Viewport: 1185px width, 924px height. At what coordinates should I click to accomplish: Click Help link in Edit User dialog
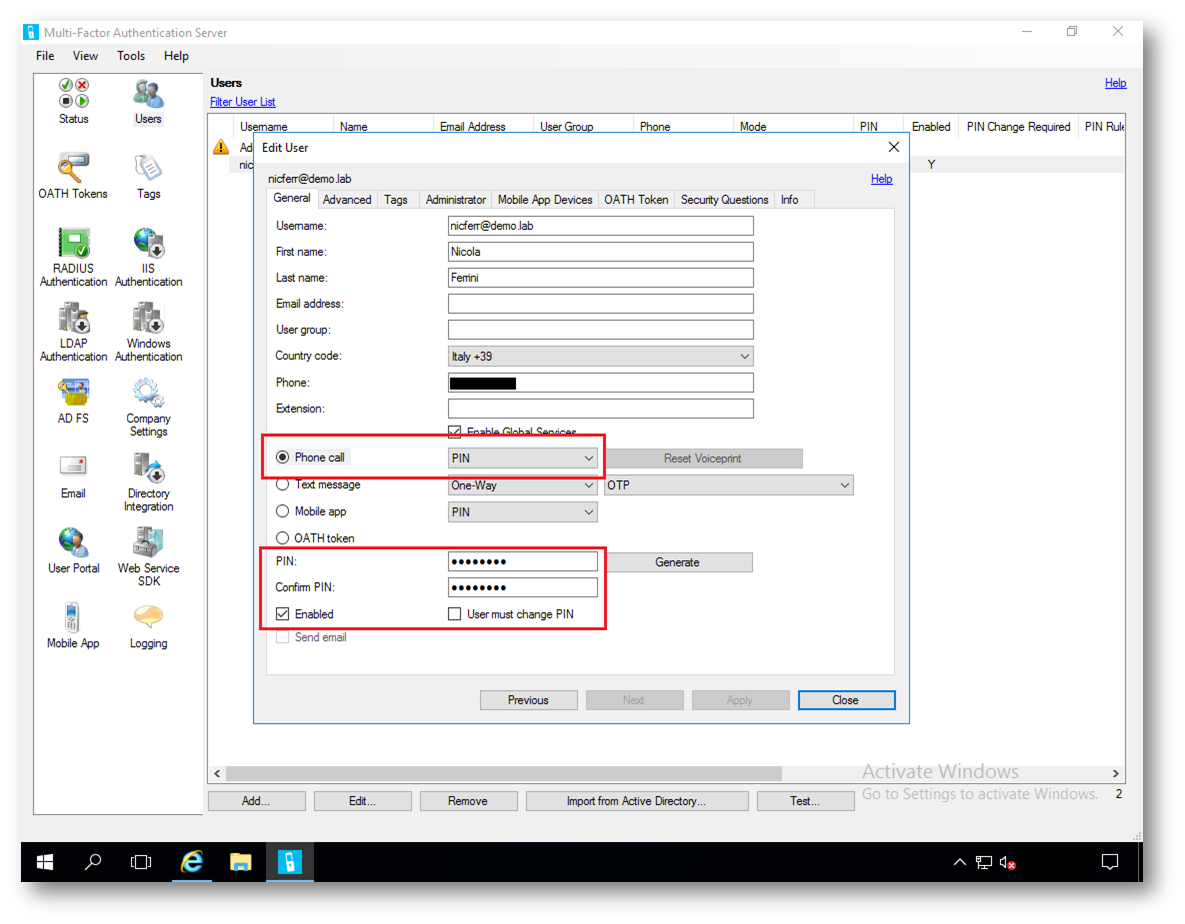881,179
